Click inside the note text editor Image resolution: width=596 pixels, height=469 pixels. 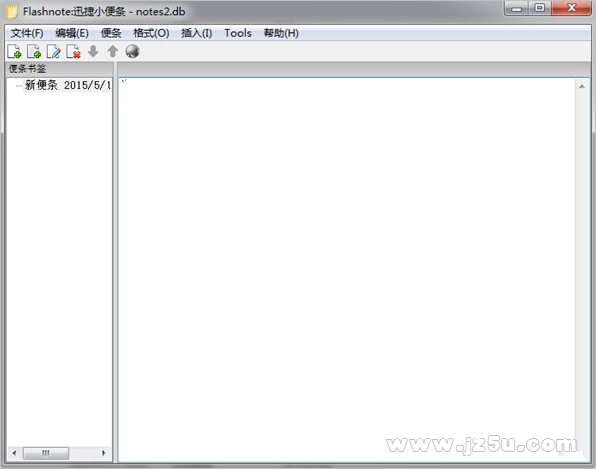tap(347, 270)
